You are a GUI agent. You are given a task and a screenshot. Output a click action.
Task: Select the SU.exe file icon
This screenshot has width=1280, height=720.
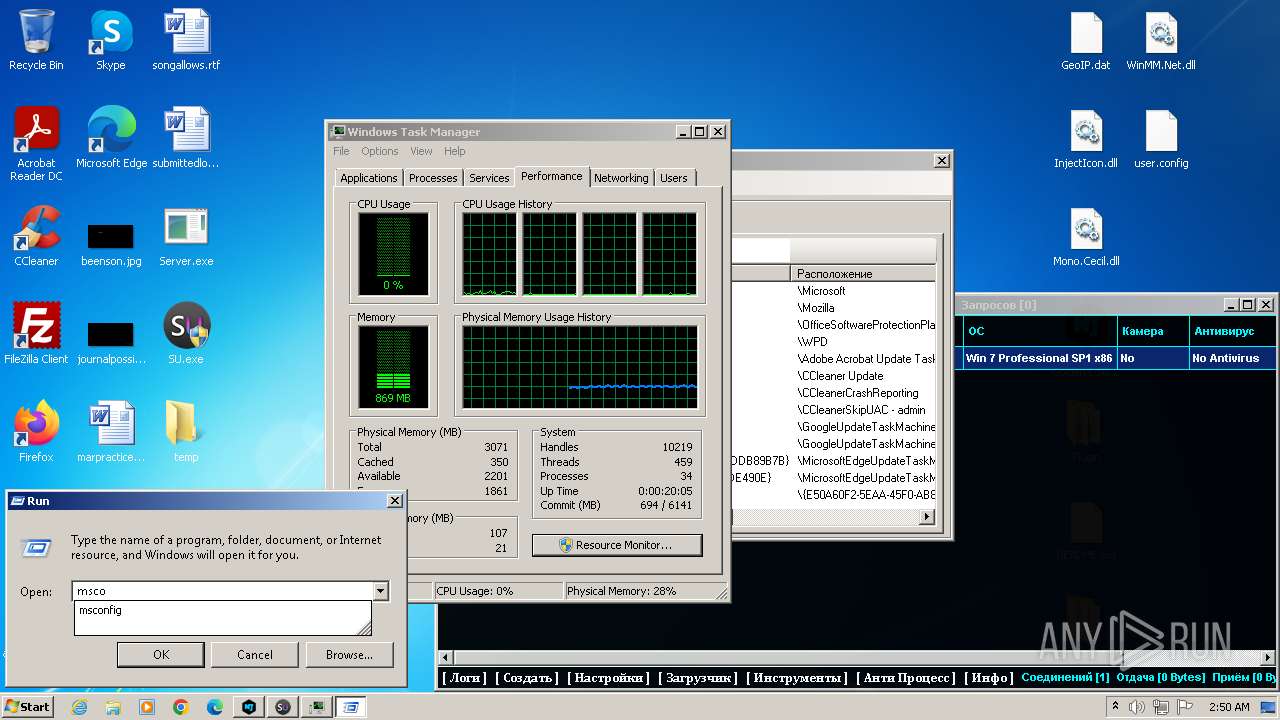point(186,334)
